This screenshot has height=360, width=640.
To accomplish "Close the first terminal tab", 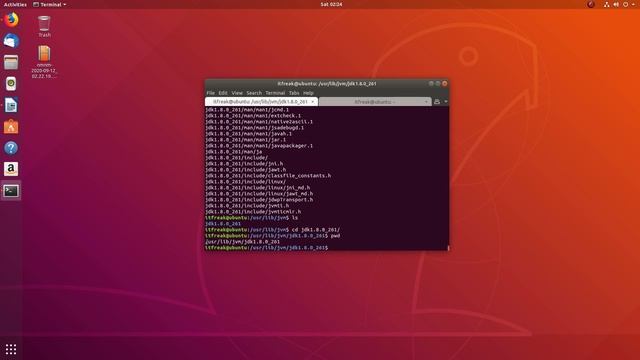I will (x=313, y=102).
